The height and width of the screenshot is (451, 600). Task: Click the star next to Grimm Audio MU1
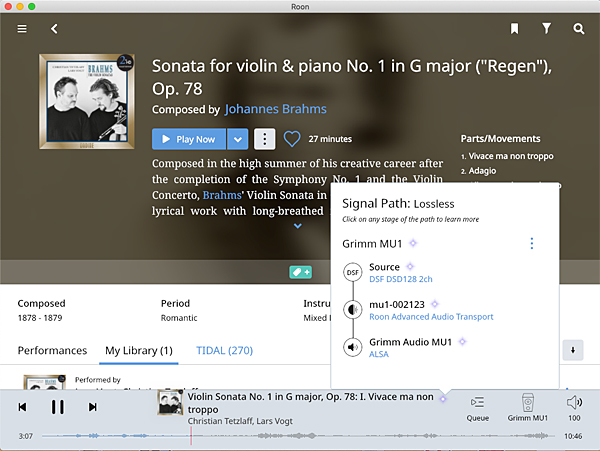point(462,341)
